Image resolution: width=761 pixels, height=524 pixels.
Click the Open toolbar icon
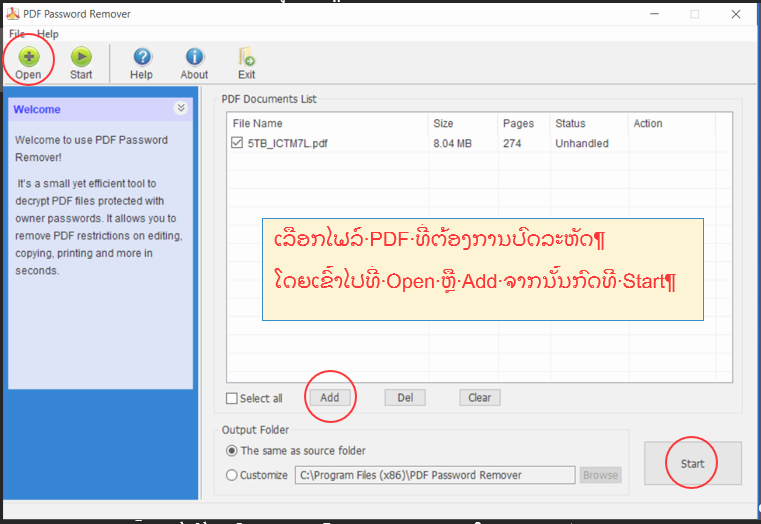pos(28,58)
